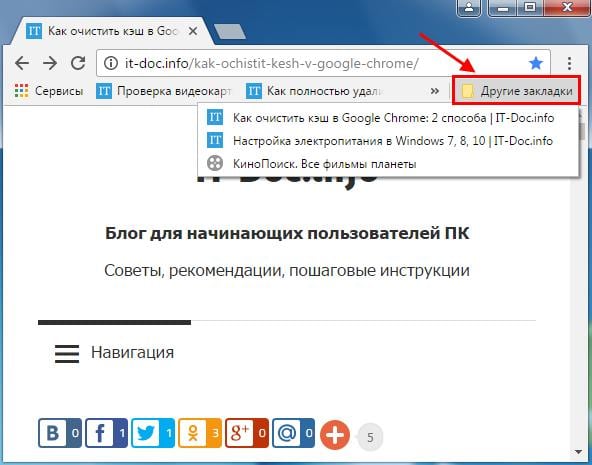The image size is (592, 465).
Task: Toggle the blue bookmark star
Action: point(536,63)
